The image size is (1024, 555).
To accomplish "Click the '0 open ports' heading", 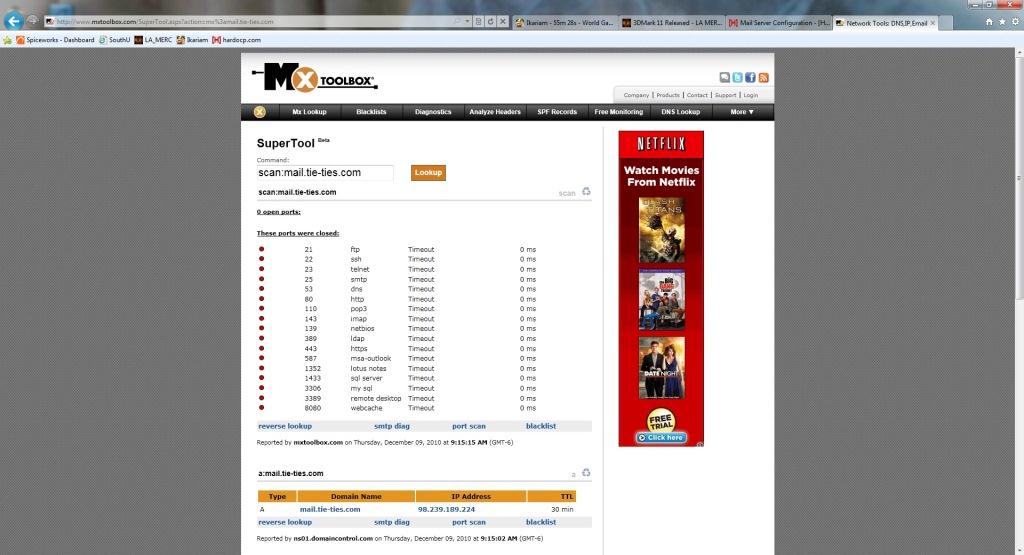I will point(278,212).
